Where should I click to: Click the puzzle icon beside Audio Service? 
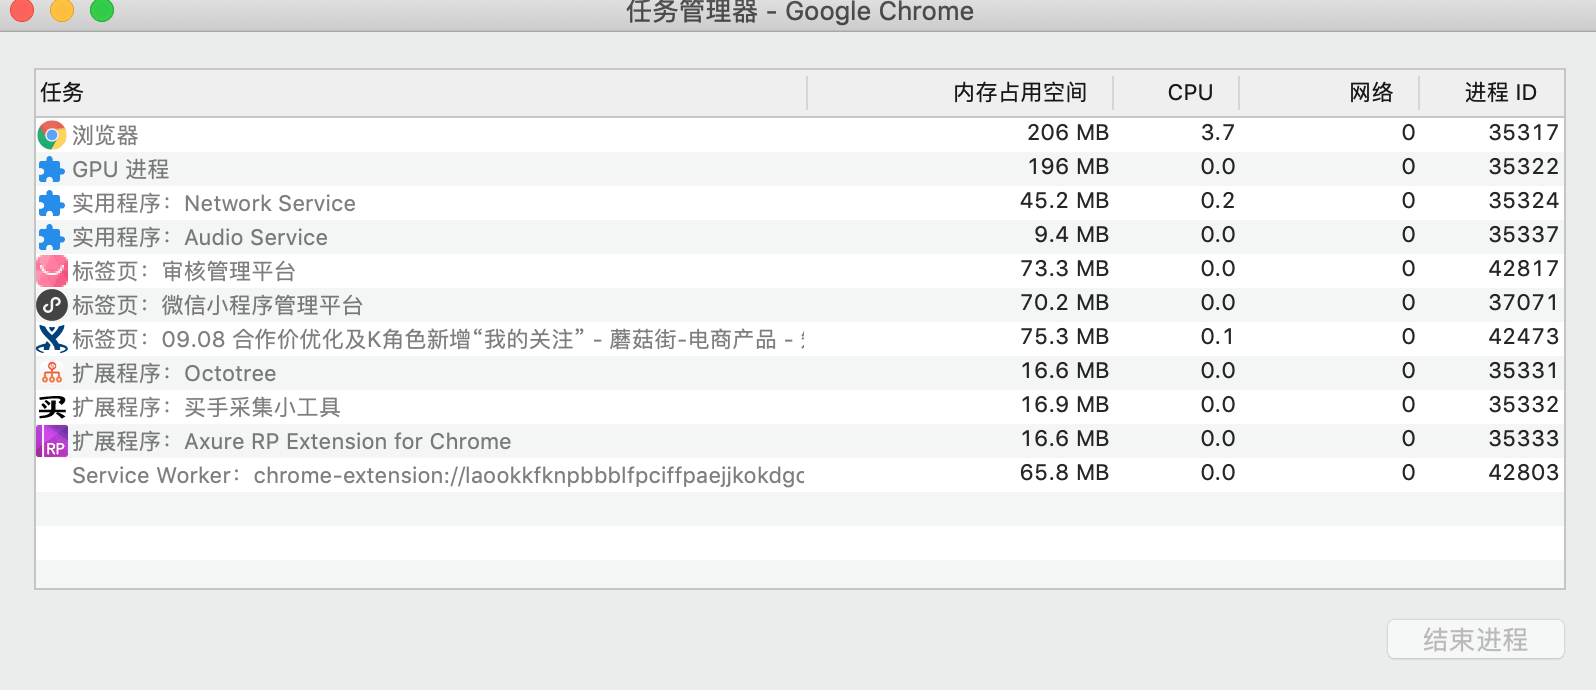(52, 237)
